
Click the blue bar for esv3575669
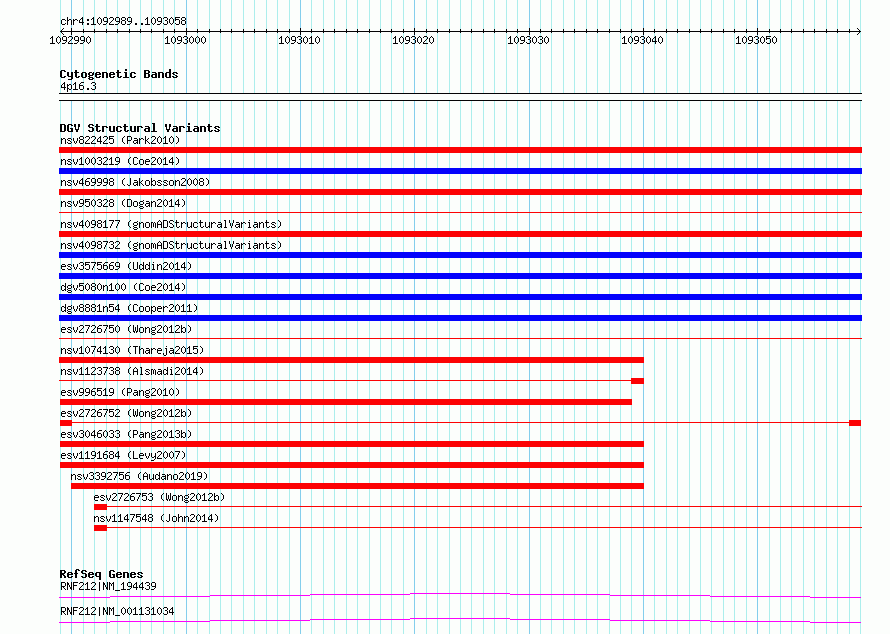click(460, 276)
